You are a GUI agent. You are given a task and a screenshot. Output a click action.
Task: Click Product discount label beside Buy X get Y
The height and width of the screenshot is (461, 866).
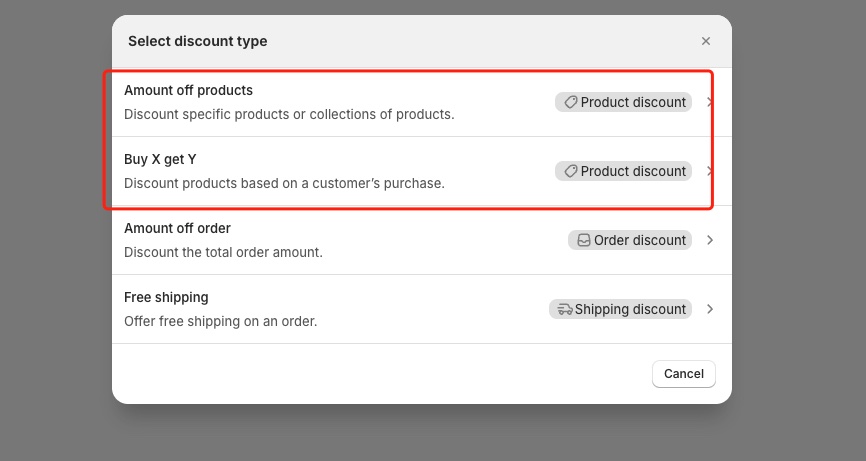point(633,171)
